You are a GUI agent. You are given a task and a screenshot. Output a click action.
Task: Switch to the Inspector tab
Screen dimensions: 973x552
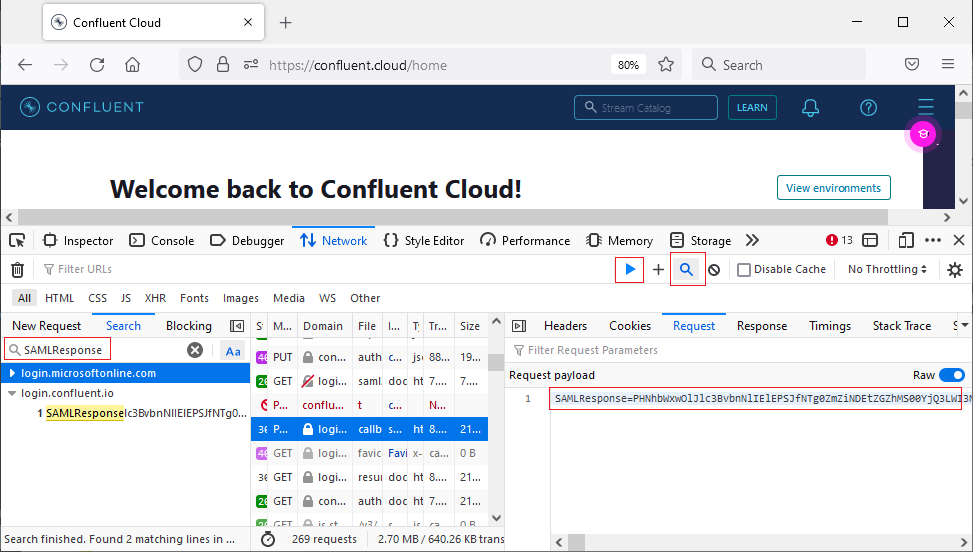[78, 241]
